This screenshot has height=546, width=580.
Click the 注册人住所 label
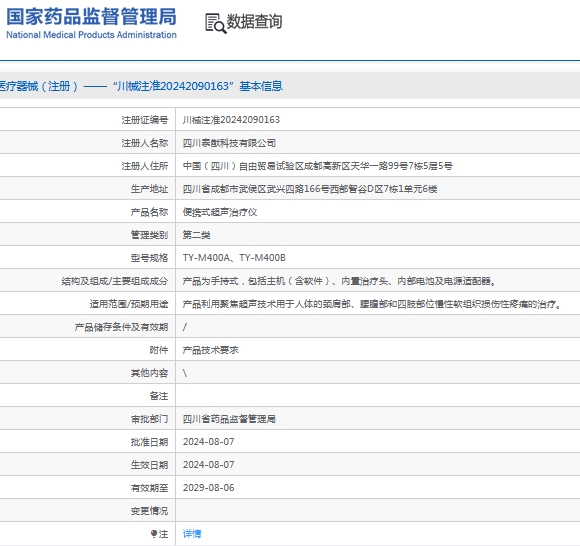(145, 166)
